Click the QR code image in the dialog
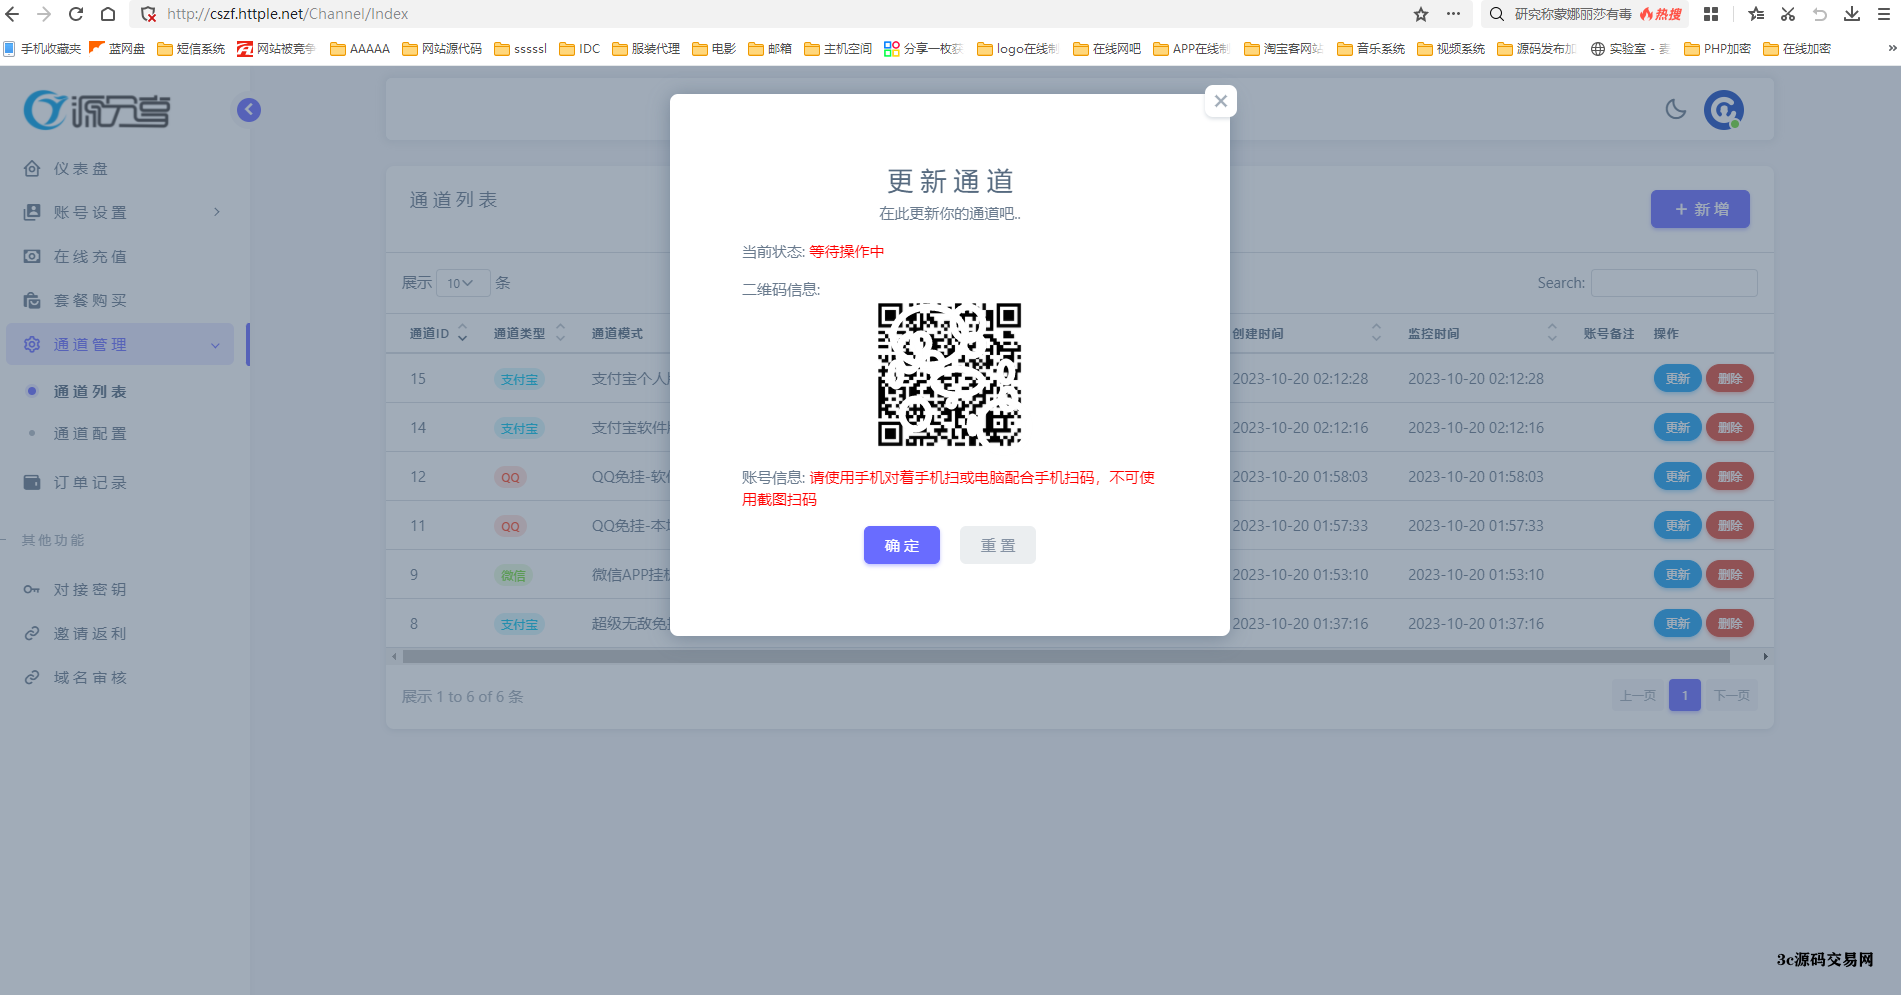The height and width of the screenshot is (995, 1901). [x=949, y=375]
